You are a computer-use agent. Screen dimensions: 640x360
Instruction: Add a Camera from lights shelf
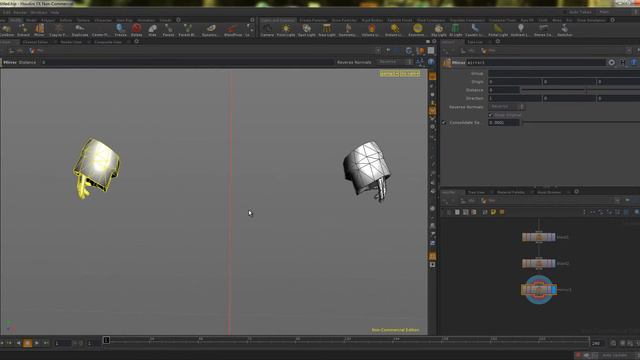267,30
